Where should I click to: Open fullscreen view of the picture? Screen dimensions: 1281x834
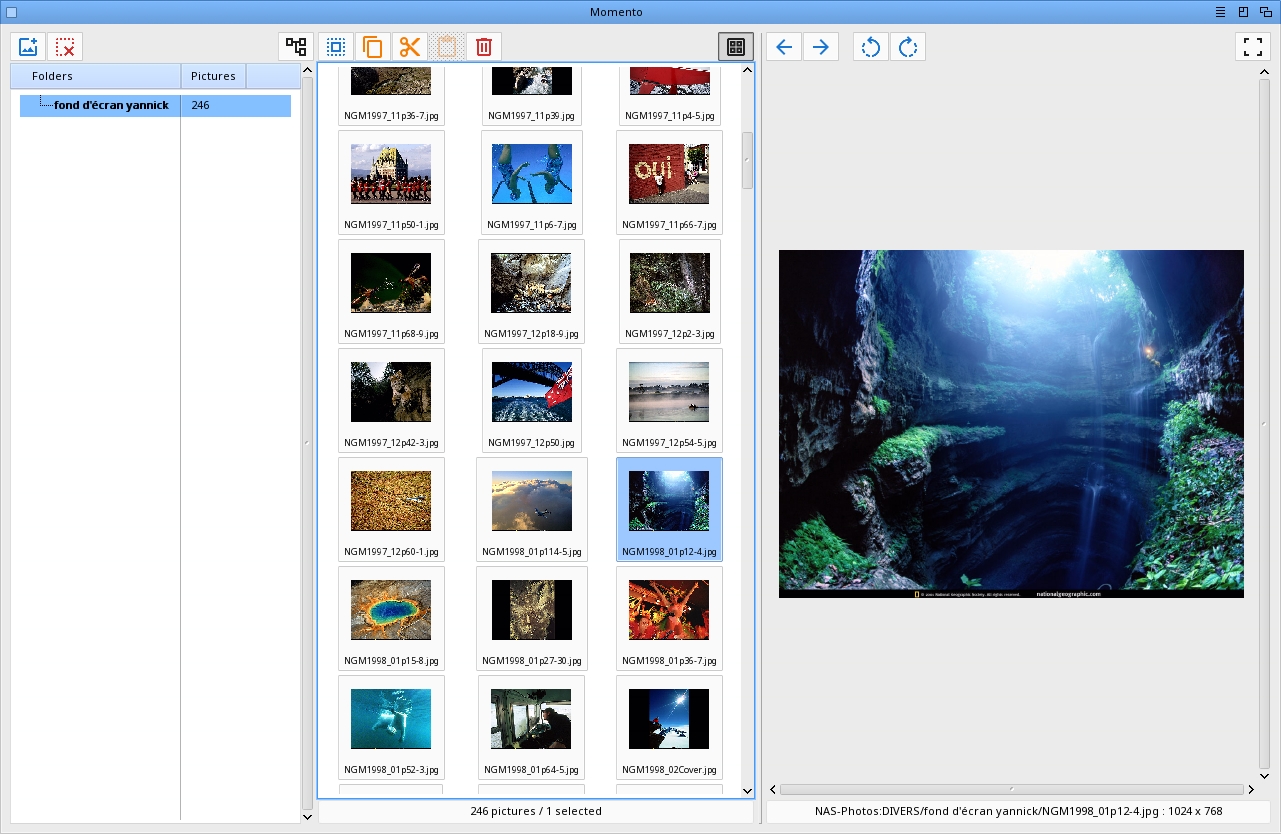tap(1253, 47)
